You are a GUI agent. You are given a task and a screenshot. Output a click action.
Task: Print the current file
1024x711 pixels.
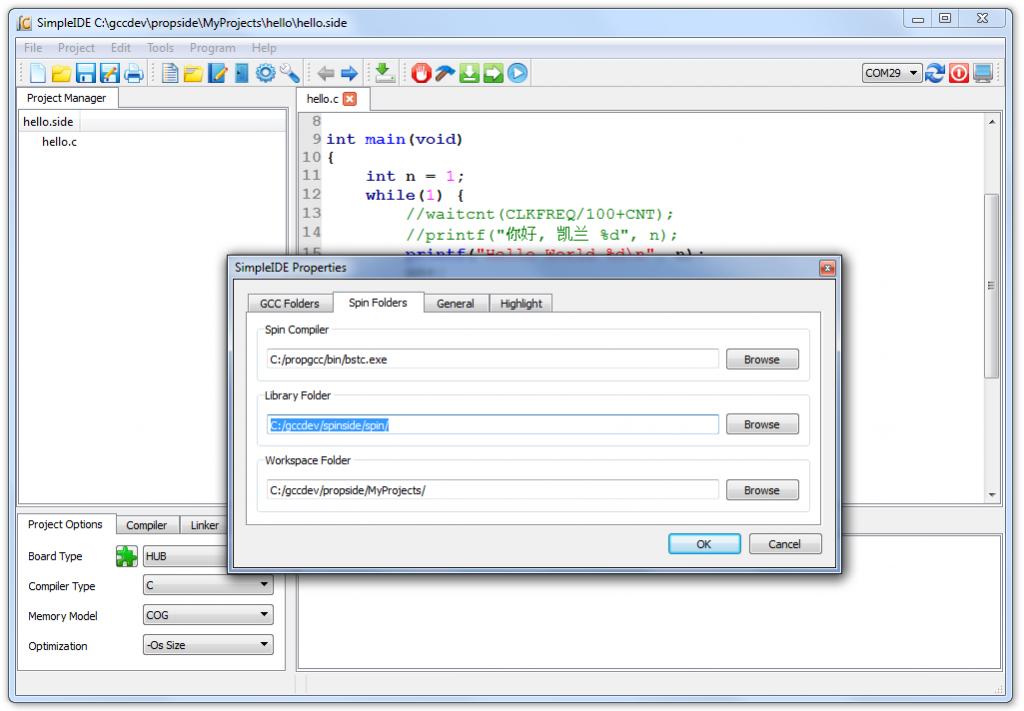coord(134,73)
